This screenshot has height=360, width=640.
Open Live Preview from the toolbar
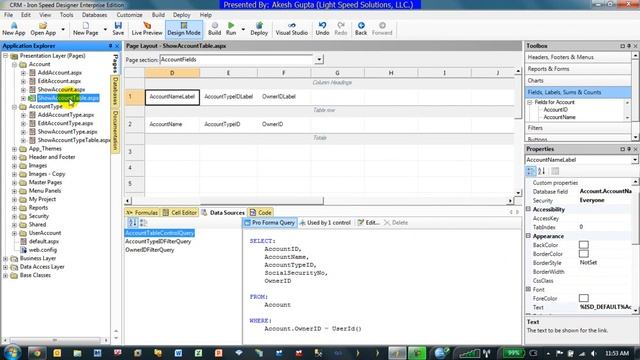click(x=147, y=29)
